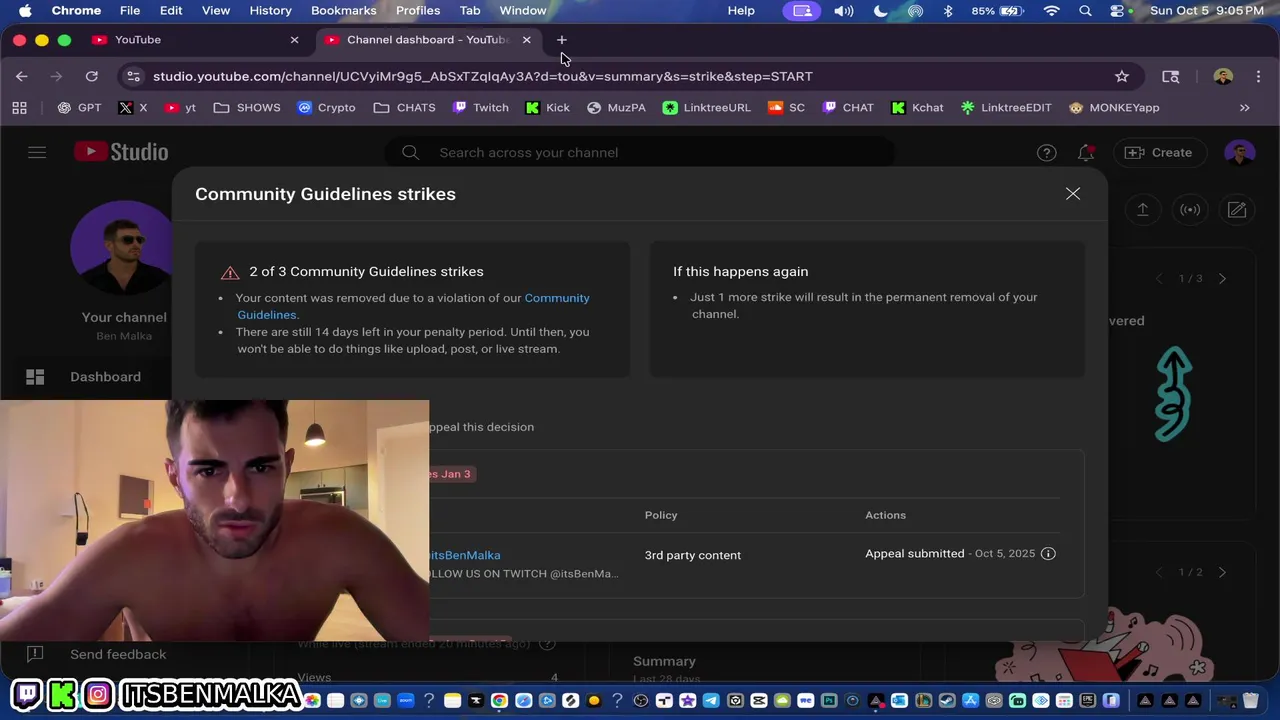
Task: Click the address bar URL
Action: tap(483, 76)
